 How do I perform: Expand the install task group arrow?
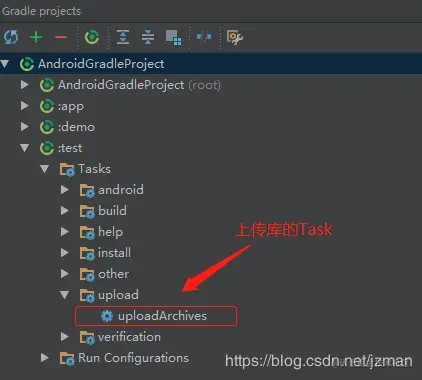tap(65, 253)
